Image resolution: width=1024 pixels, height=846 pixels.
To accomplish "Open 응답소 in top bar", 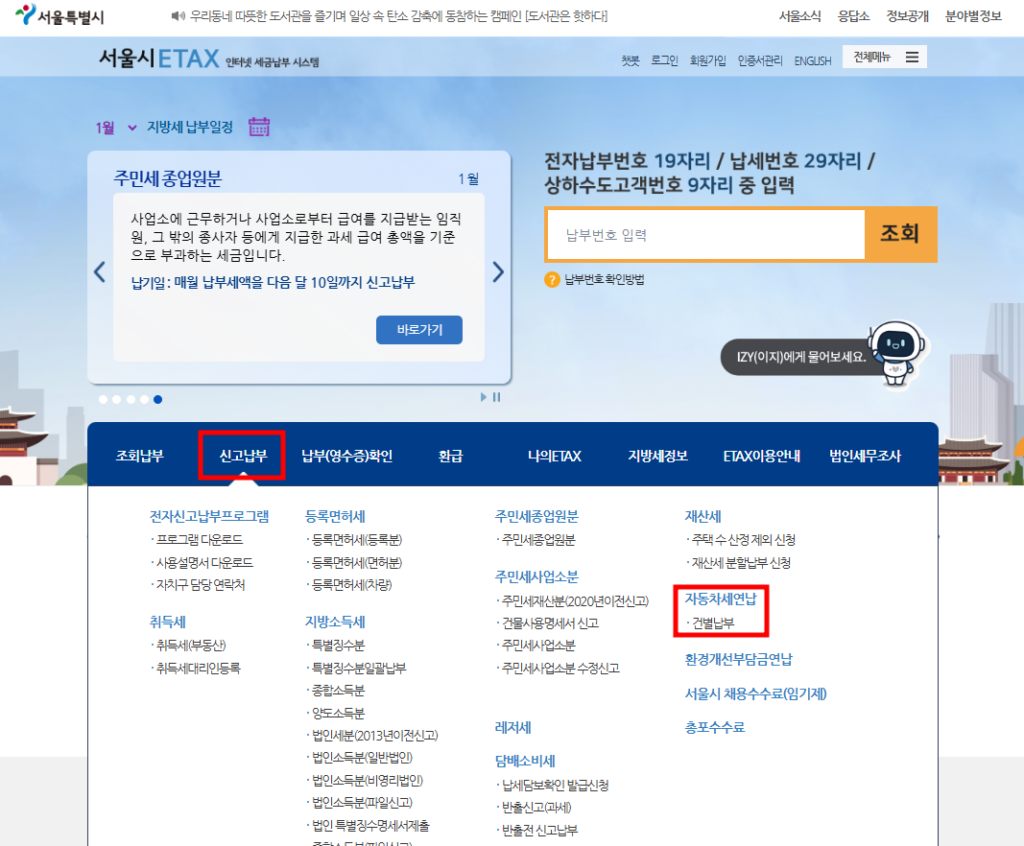I will coord(854,16).
